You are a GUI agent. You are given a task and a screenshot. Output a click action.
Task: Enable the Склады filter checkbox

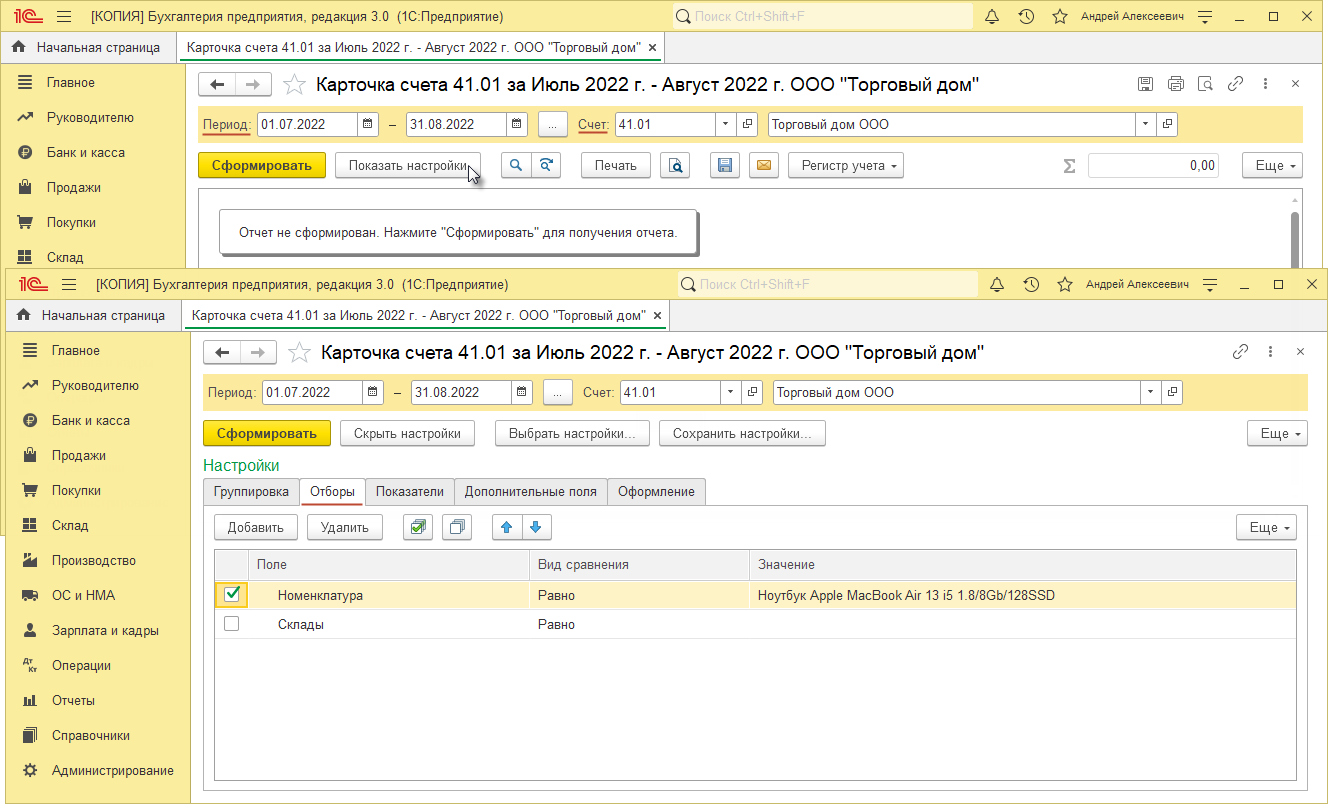click(x=232, y=624)
